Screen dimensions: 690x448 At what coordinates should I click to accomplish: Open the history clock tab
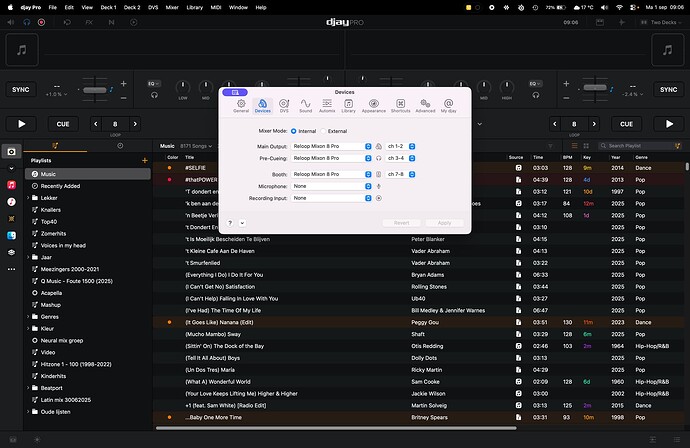click(x=120, y=146)
